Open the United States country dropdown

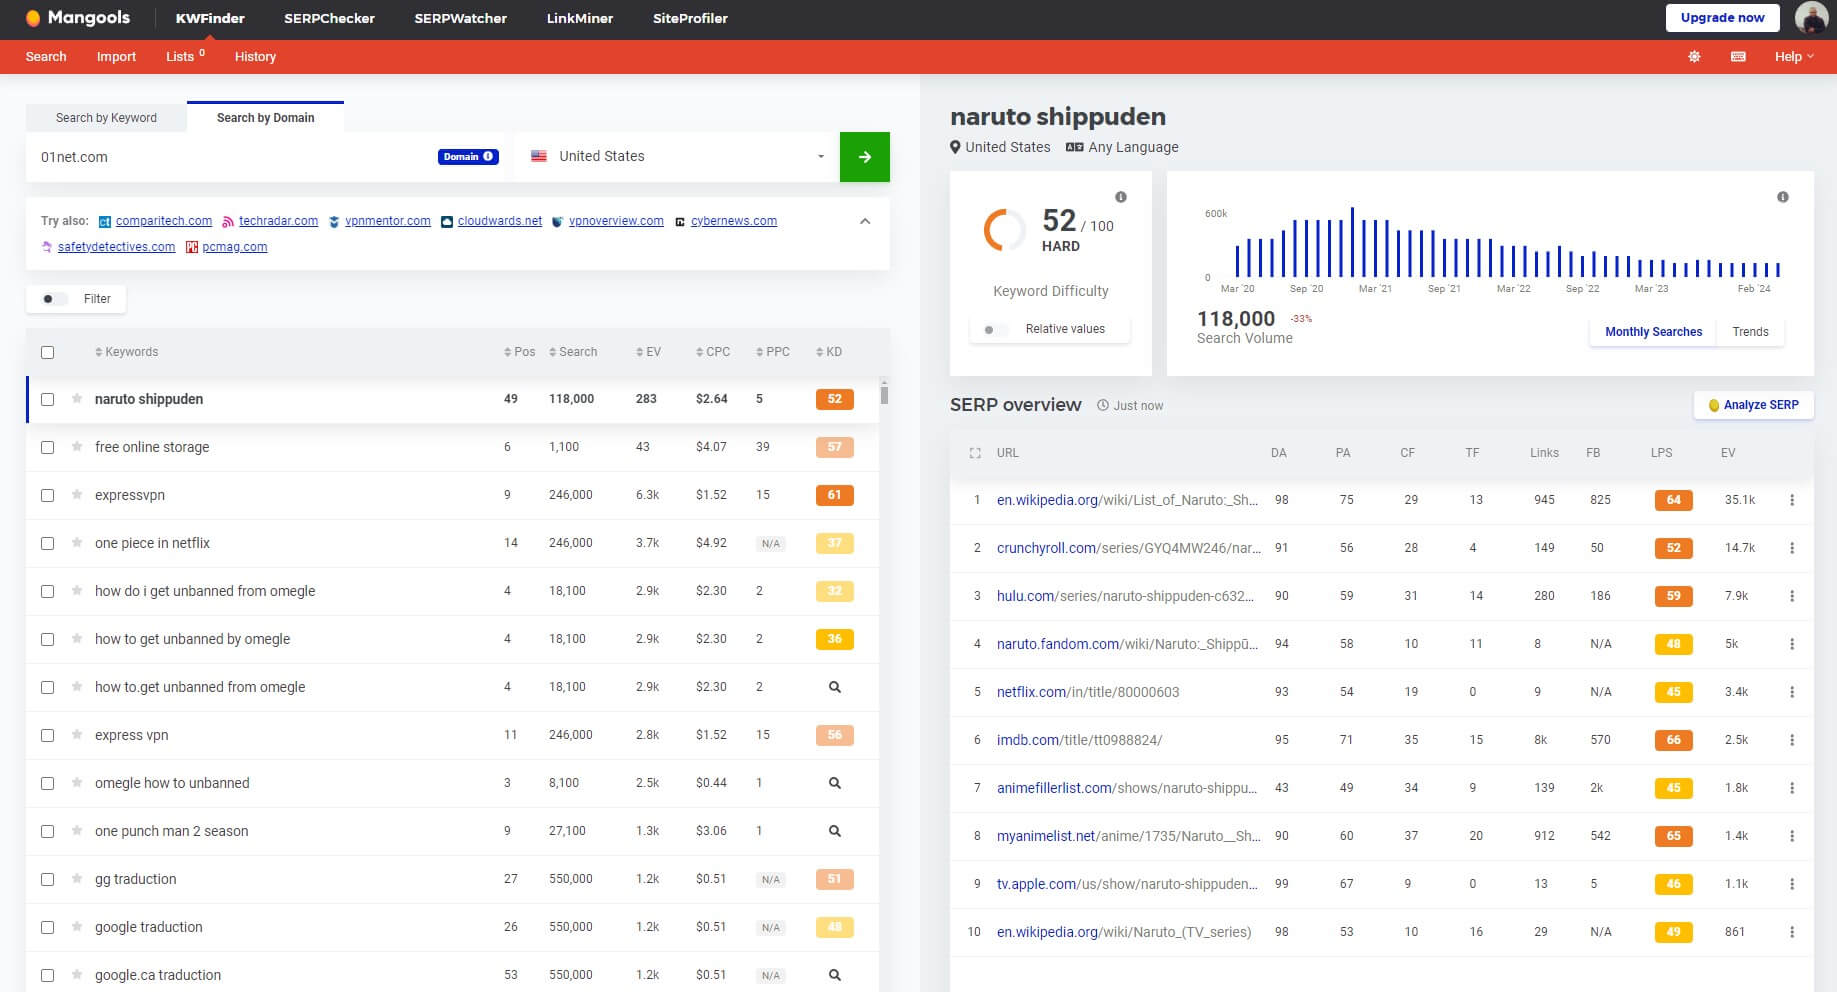click(x=677, y=157)
